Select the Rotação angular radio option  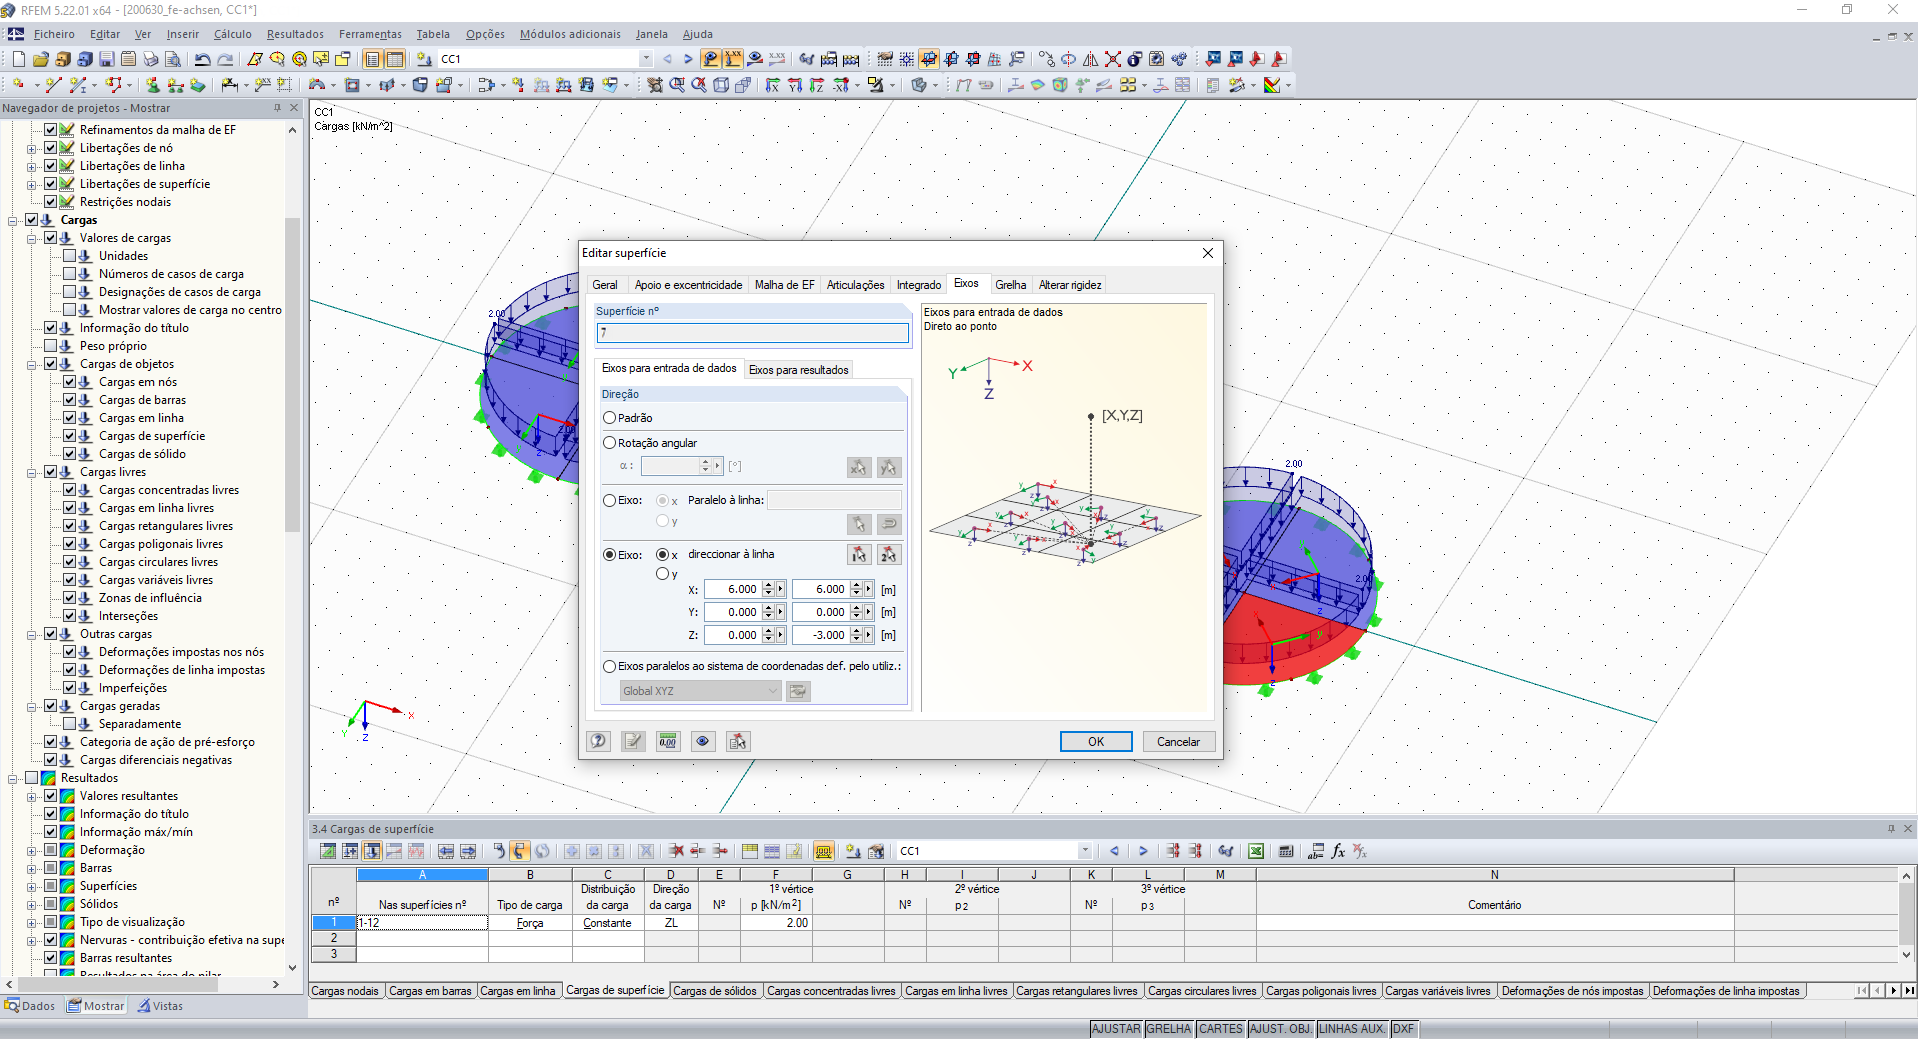point(609,443)
